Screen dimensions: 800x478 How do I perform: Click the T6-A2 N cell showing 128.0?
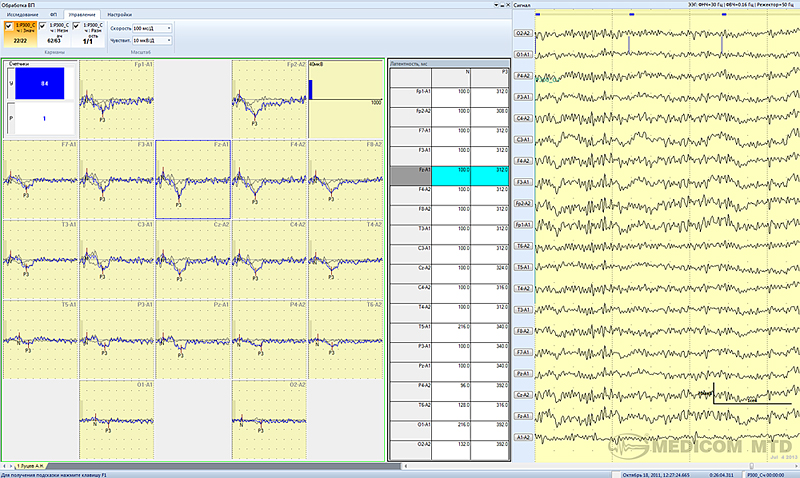click(x=451, y=411)
